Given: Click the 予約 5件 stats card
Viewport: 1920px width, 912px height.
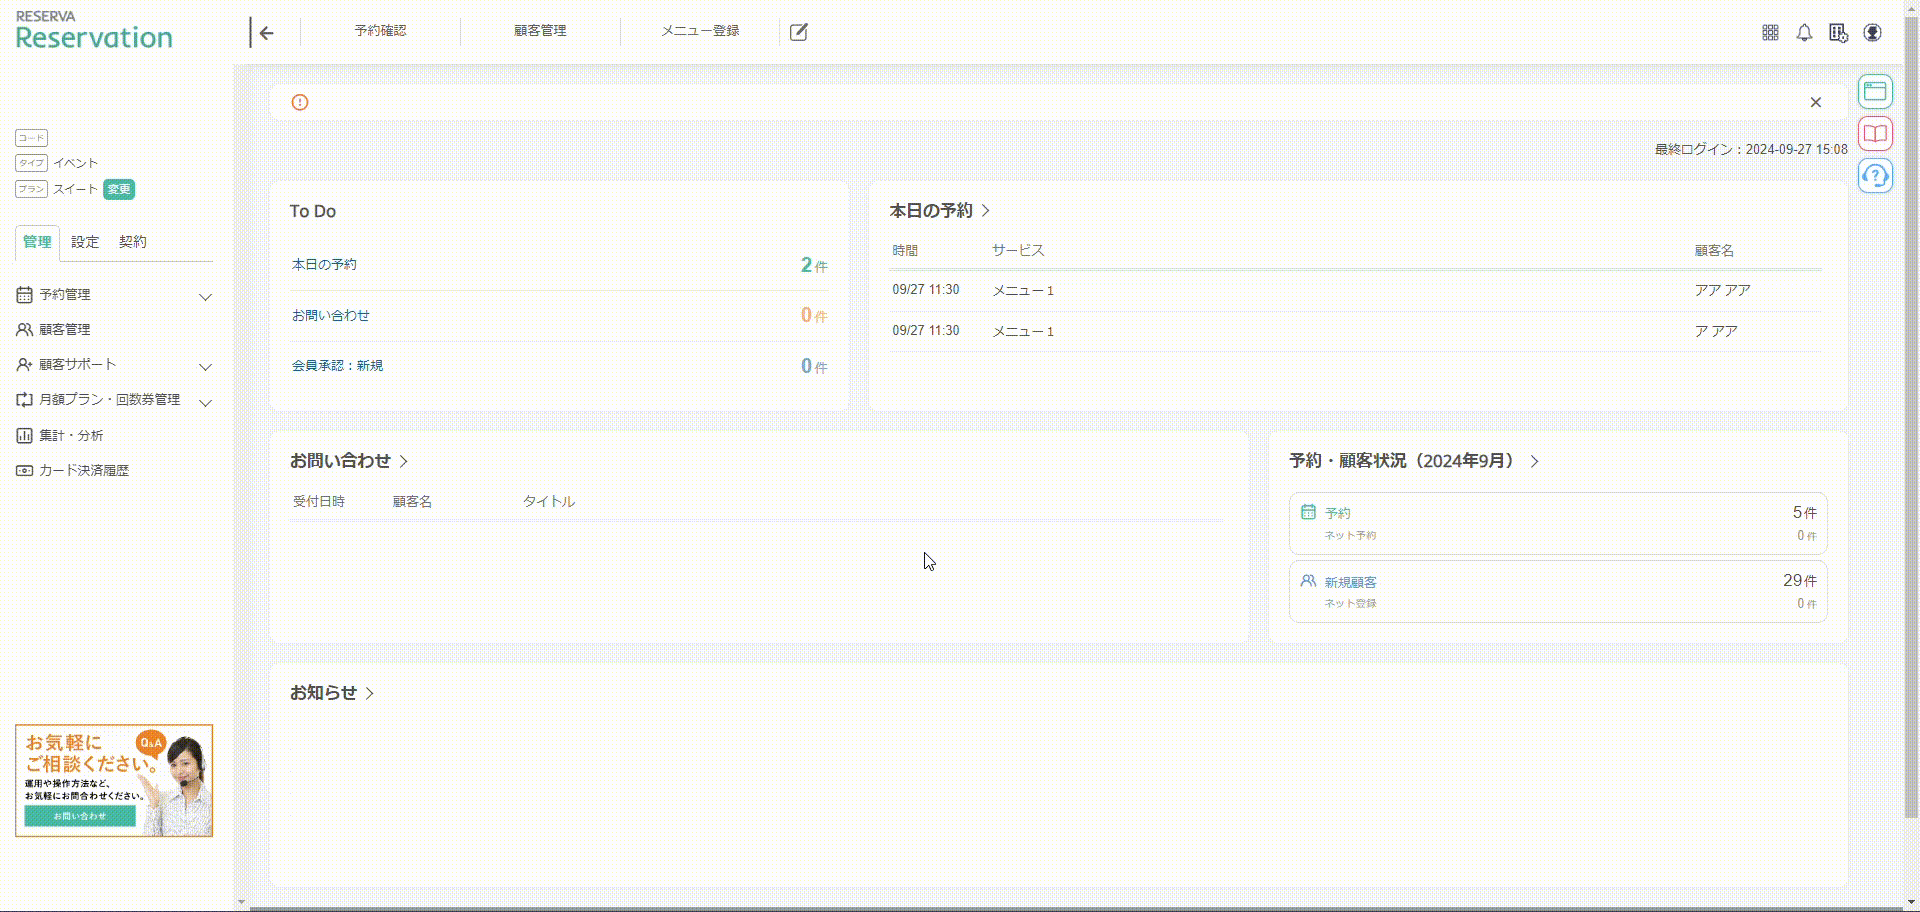Looking at the screenshot, I should 1558,523.
